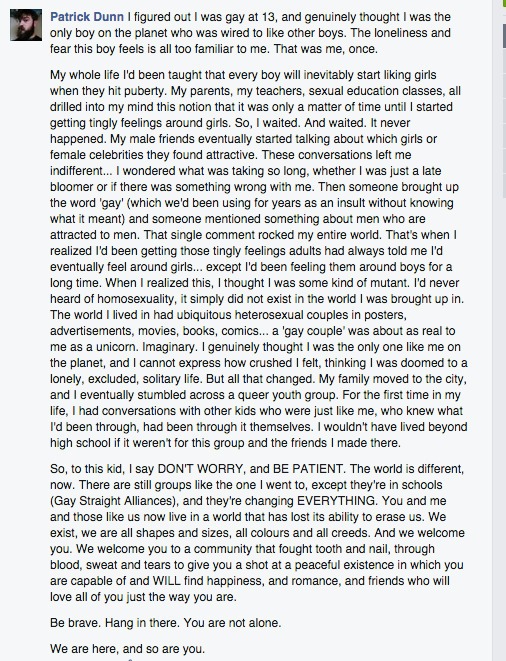
Task: Click the green element at the top-right corner
Action: point(504,3)
